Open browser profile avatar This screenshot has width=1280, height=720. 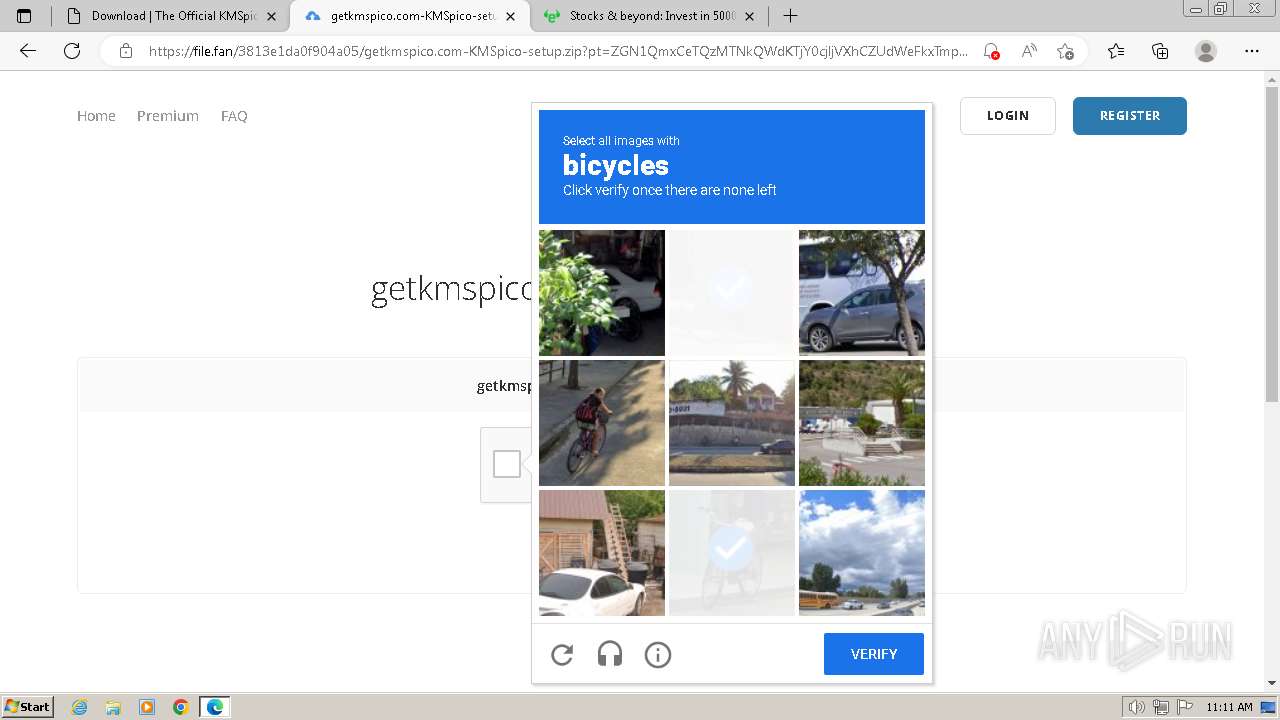point(1206,51)
